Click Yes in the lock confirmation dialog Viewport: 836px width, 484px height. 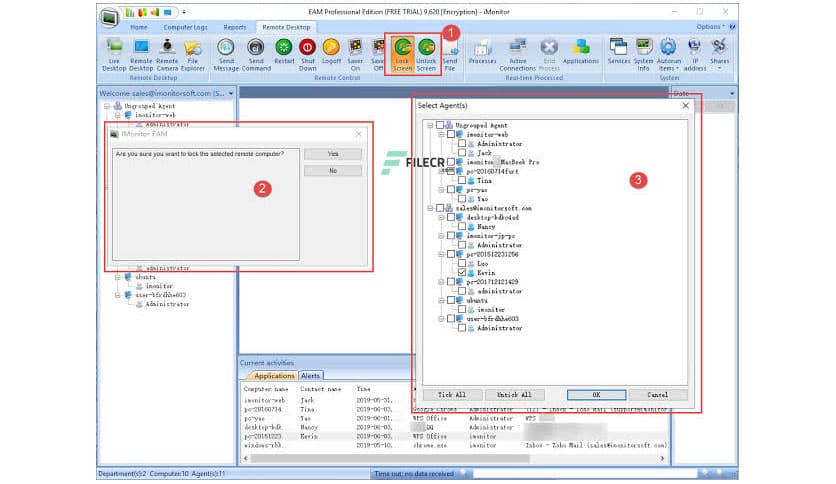pos(333,154)
